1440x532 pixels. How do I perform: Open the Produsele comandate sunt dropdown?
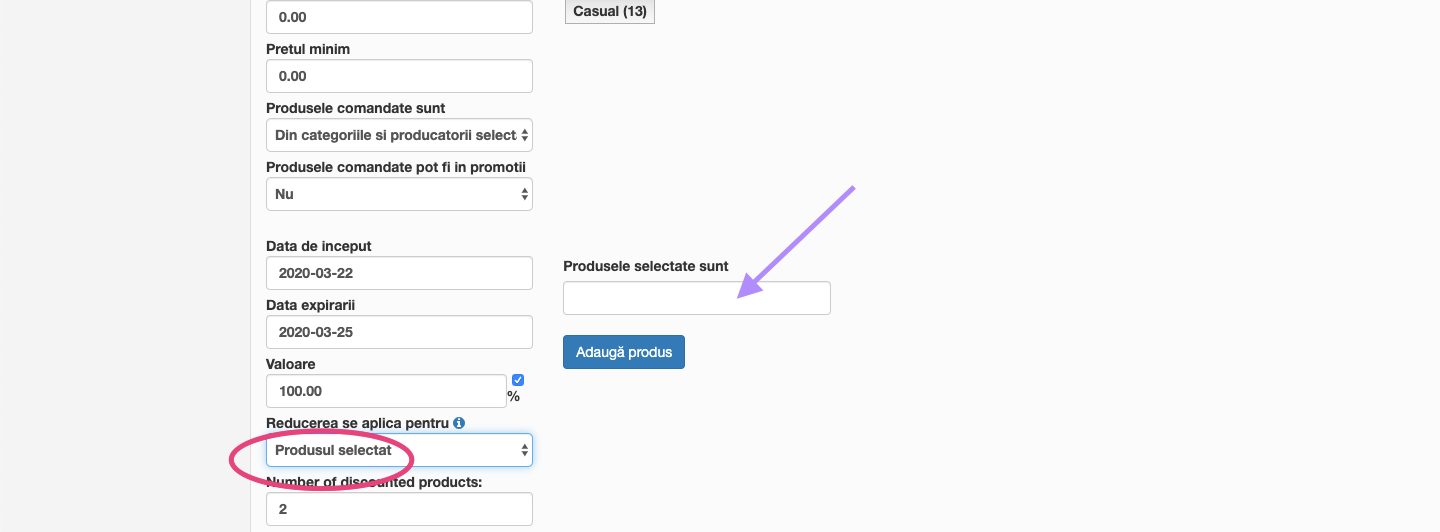pyautogui.click(x=399, y=135)
